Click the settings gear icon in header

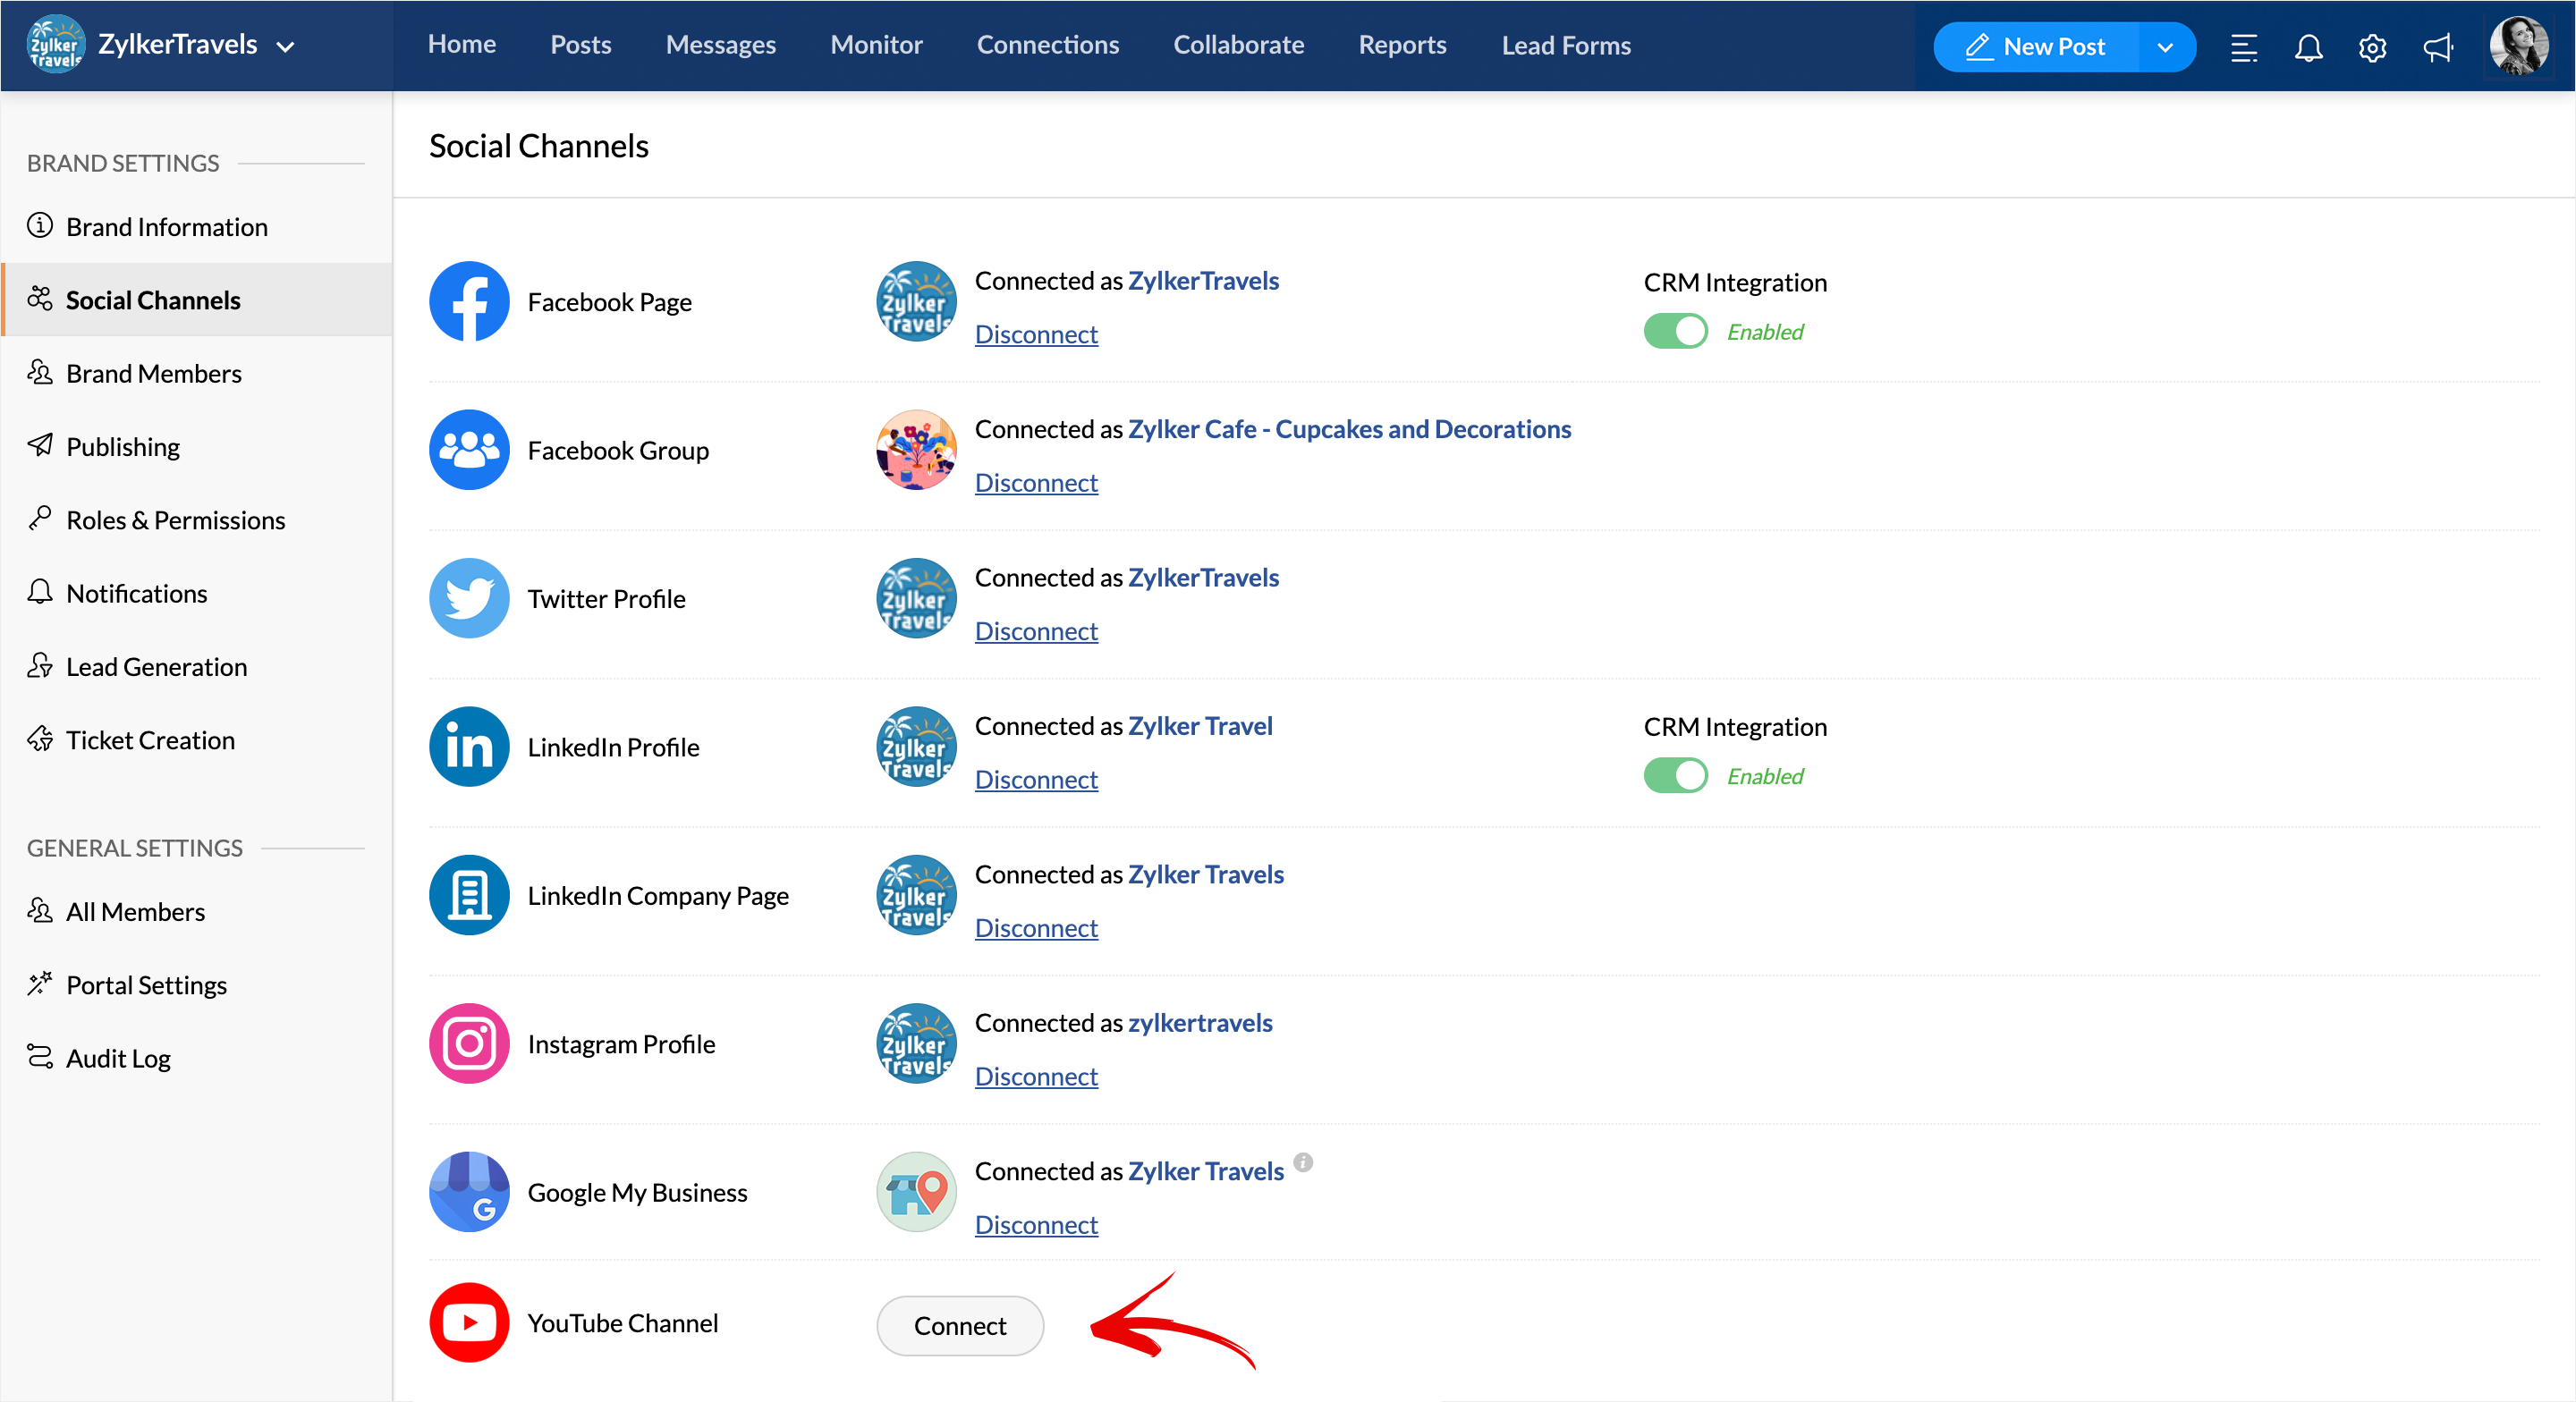coord(2372,47)
